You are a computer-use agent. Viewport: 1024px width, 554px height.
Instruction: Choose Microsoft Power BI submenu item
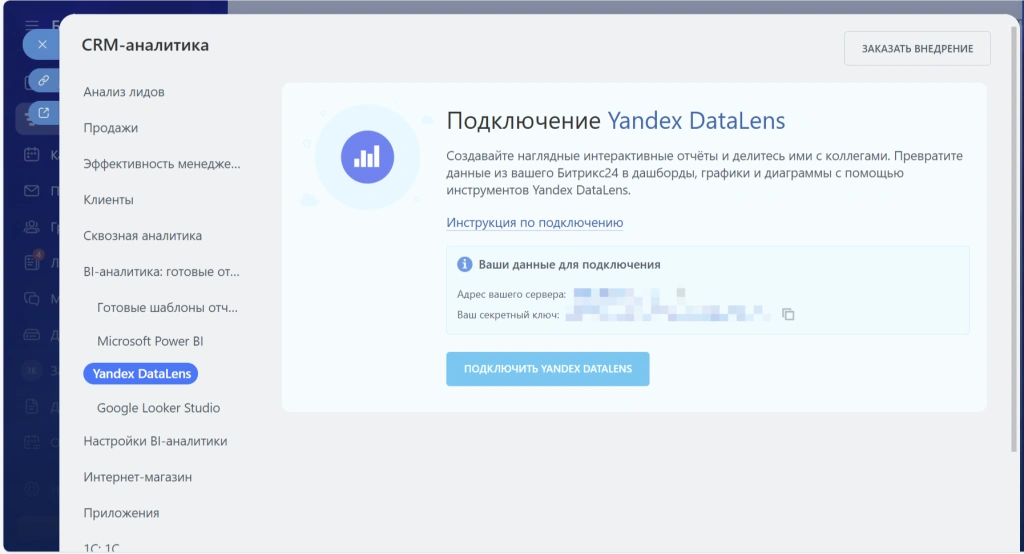[150, 341]
